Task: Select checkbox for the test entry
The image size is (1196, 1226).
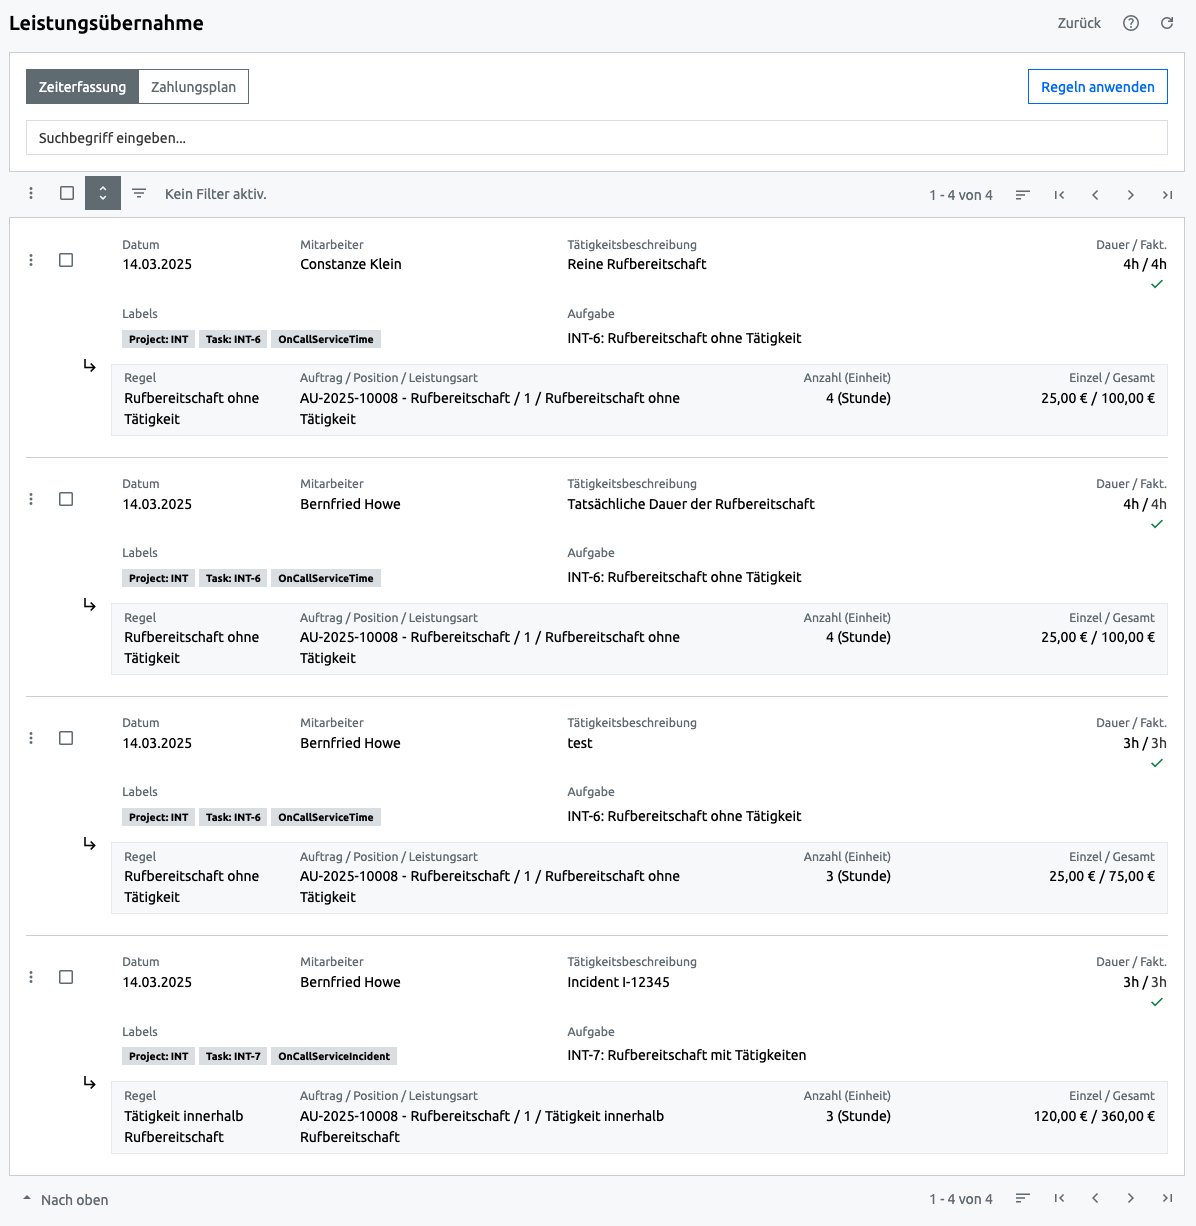Action: (x=66, y=738)
